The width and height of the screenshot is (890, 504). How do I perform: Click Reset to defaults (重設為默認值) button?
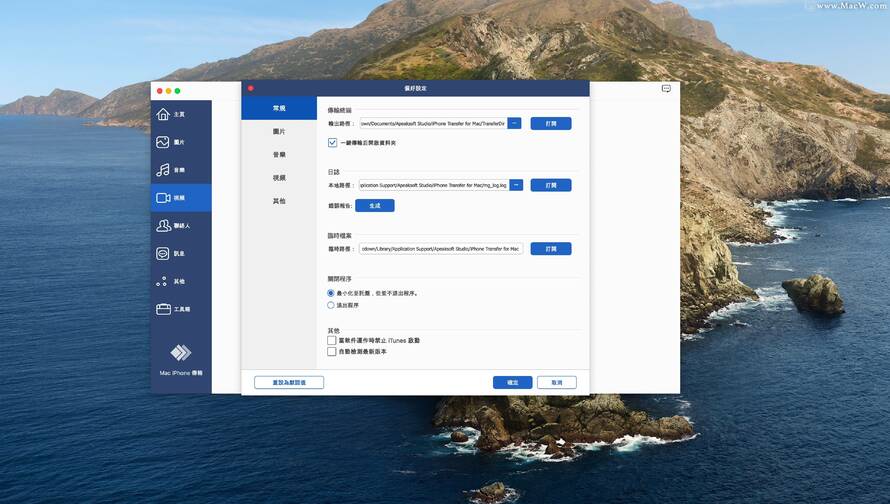click(x=289, y=383)
